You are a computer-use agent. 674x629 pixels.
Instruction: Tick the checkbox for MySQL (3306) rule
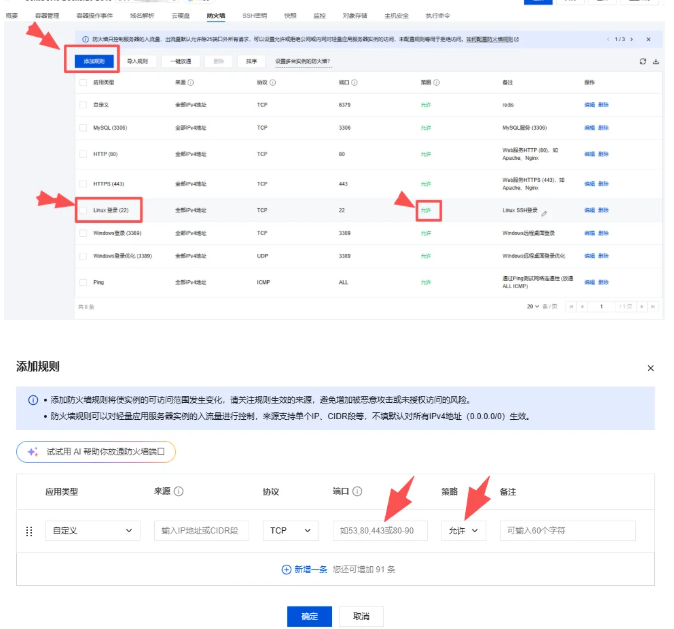tap(83, 128)
